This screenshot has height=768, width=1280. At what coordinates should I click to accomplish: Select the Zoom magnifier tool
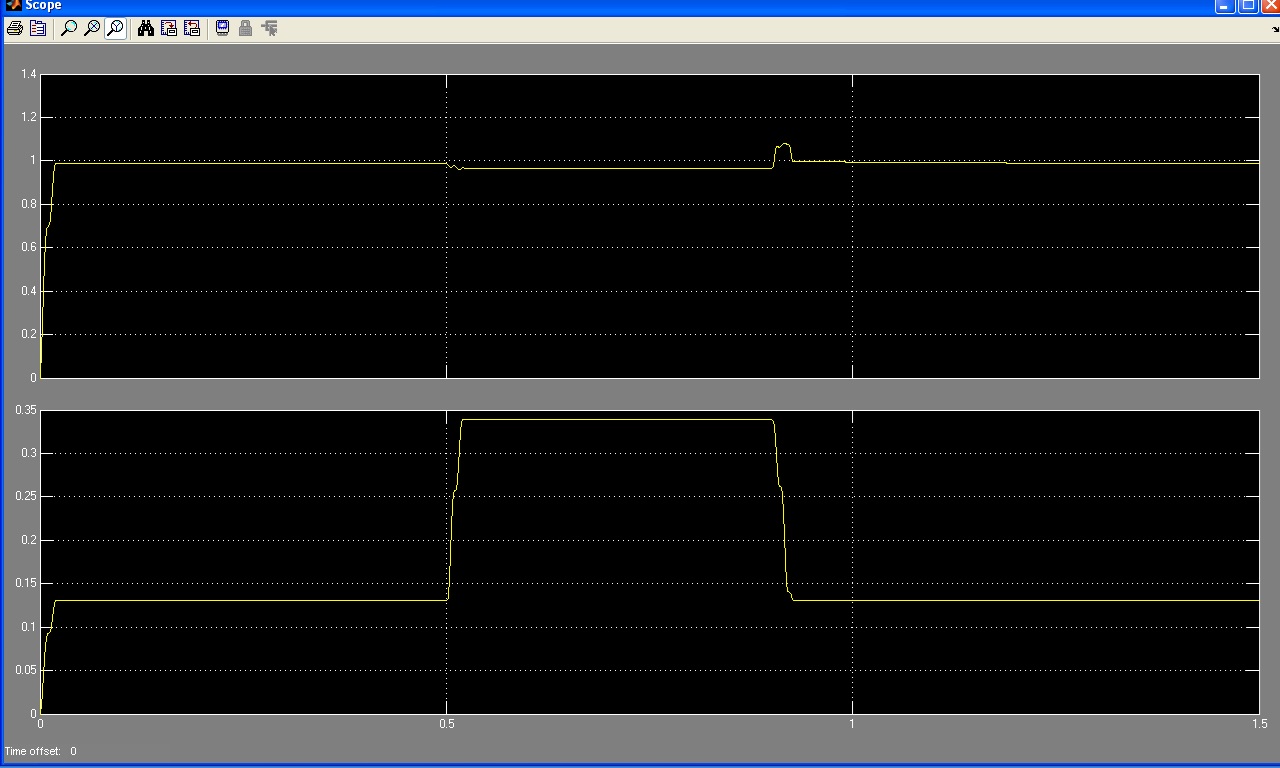69,29
